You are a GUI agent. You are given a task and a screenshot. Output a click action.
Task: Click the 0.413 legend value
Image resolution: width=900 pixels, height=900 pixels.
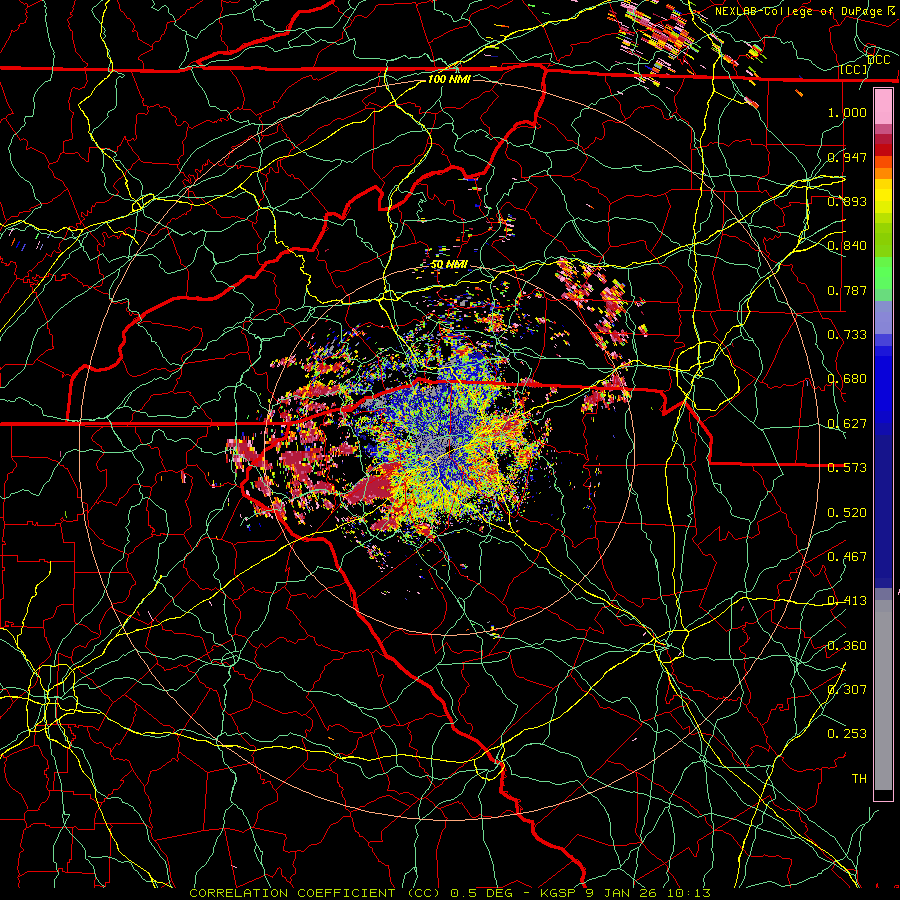click(847, 601)
